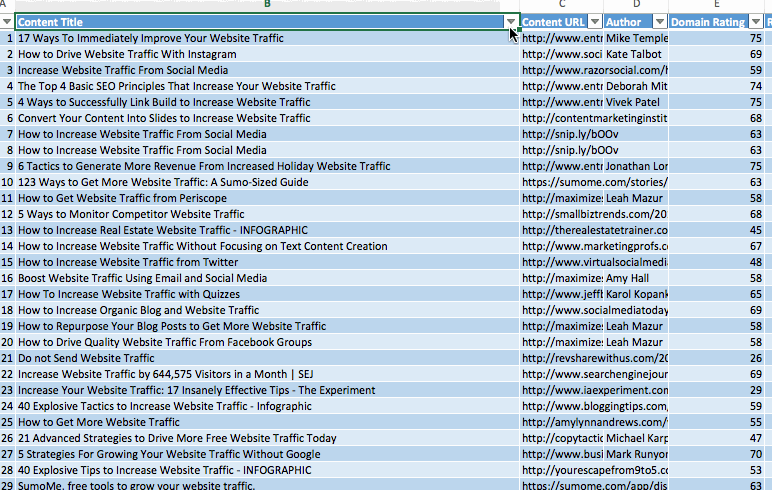Open the Content Title filter dropdown
The width and height of the screenshot is (772, 490).
click(511, 22)
